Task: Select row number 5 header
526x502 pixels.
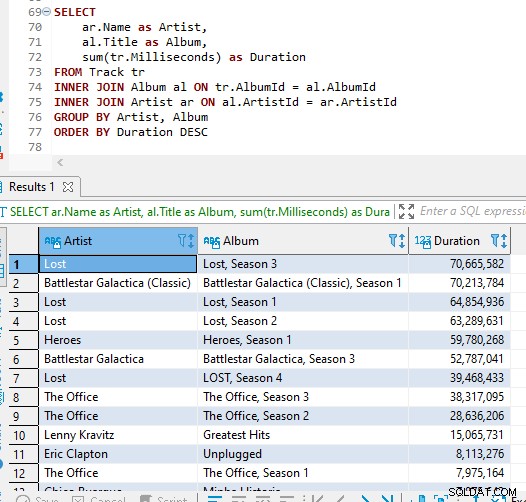Action: click(23, 340)
